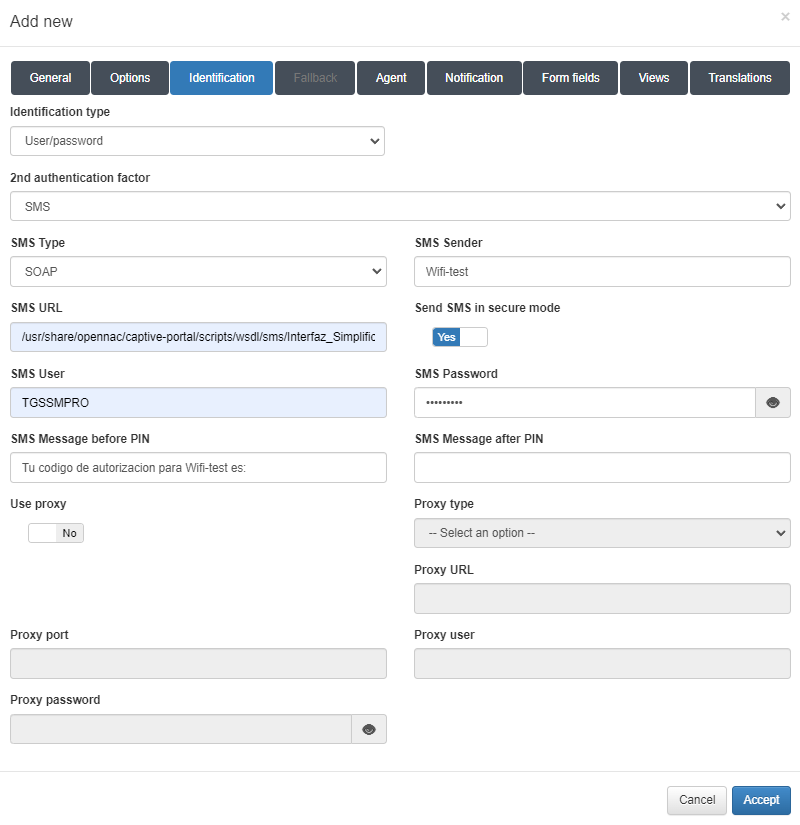
Task: Switch to the General tab
Action: [x=50, y=78]
